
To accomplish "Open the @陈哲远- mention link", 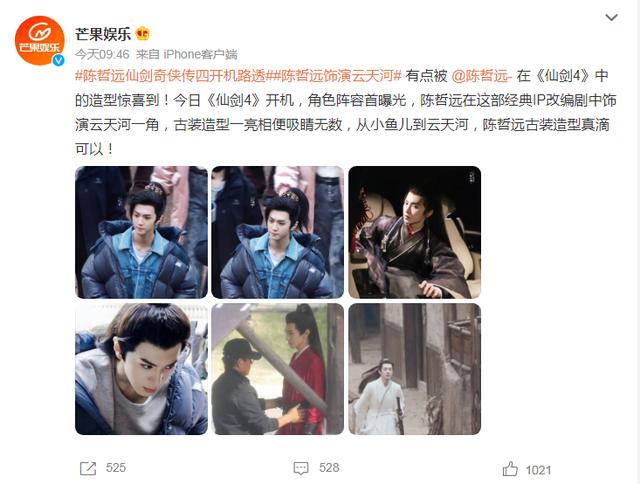I will 481,76.
